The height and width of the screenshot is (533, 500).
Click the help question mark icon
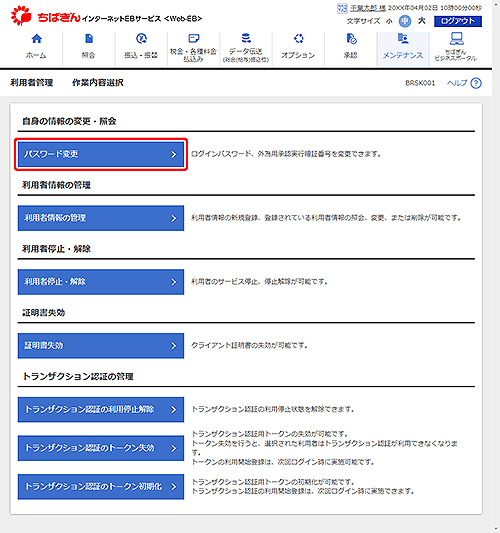coord(476,83)
